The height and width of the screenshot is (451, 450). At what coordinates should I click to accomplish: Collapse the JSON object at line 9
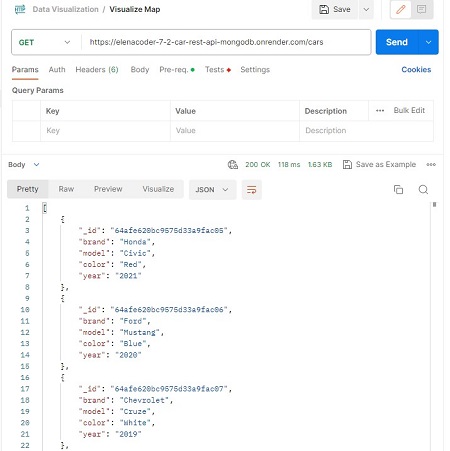pos(62,298)
